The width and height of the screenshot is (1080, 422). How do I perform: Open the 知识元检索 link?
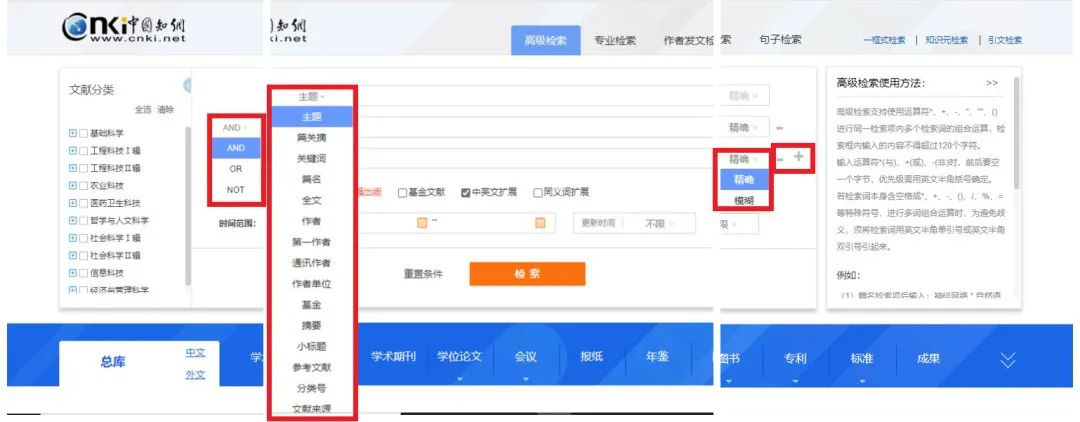(x=946, y=40)
